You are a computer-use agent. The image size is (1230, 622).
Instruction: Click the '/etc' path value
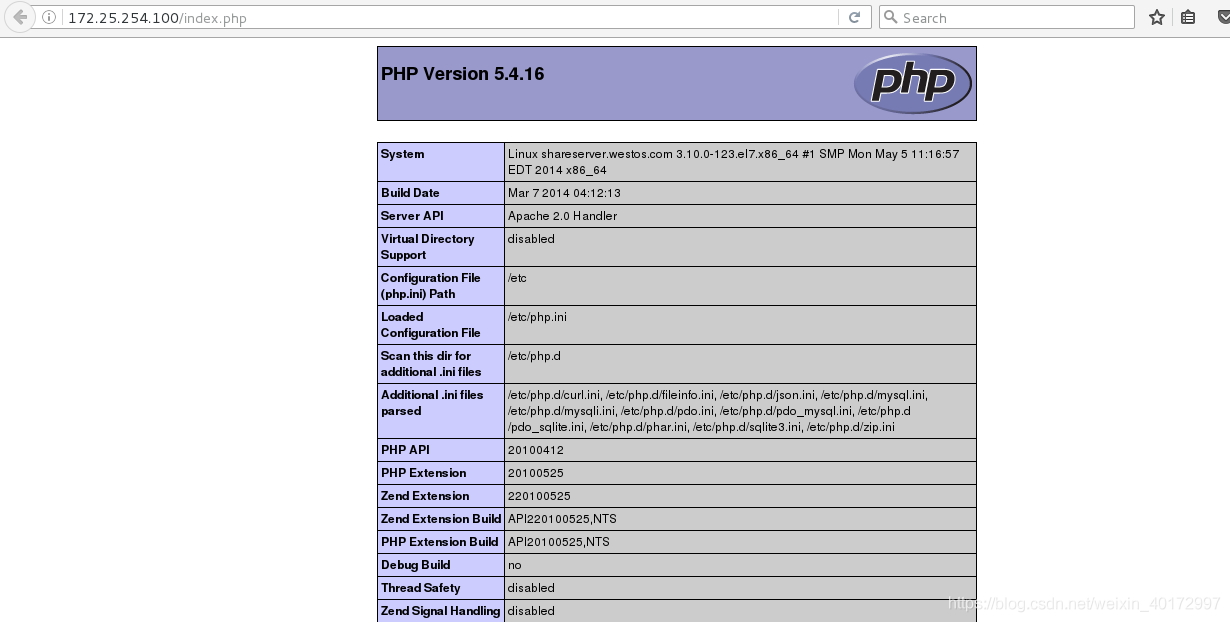[x=517, y=278]
